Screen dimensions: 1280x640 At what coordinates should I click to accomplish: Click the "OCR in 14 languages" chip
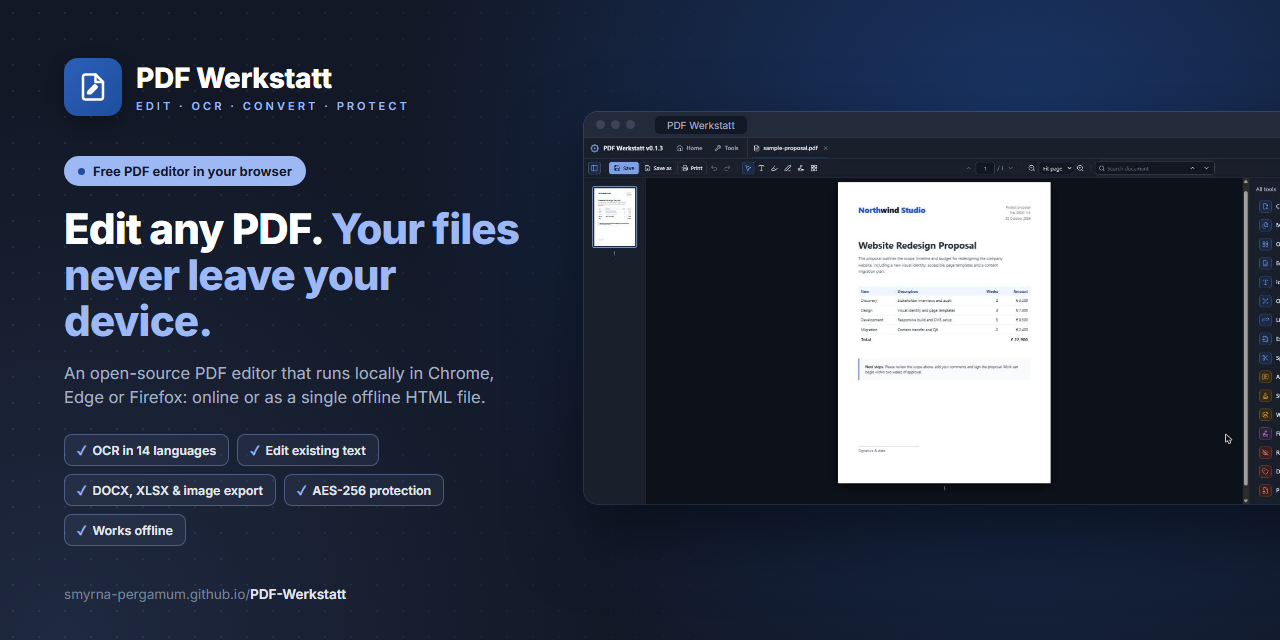146,450
